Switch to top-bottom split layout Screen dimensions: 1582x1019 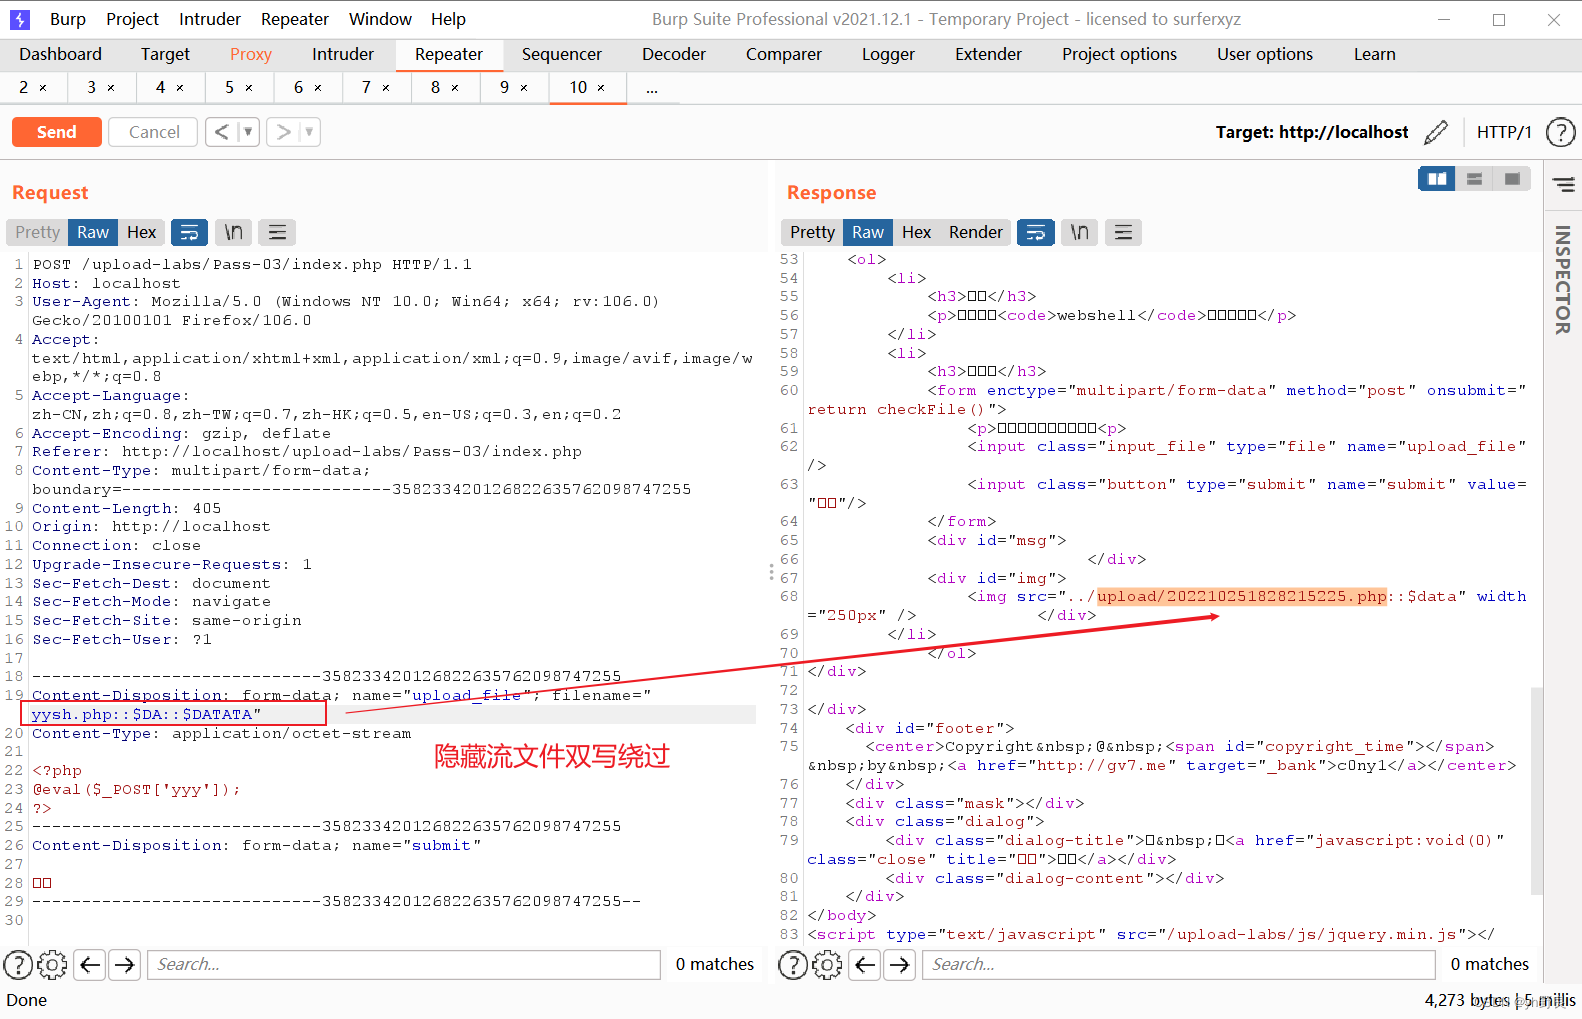click(x=1474, y=179)
